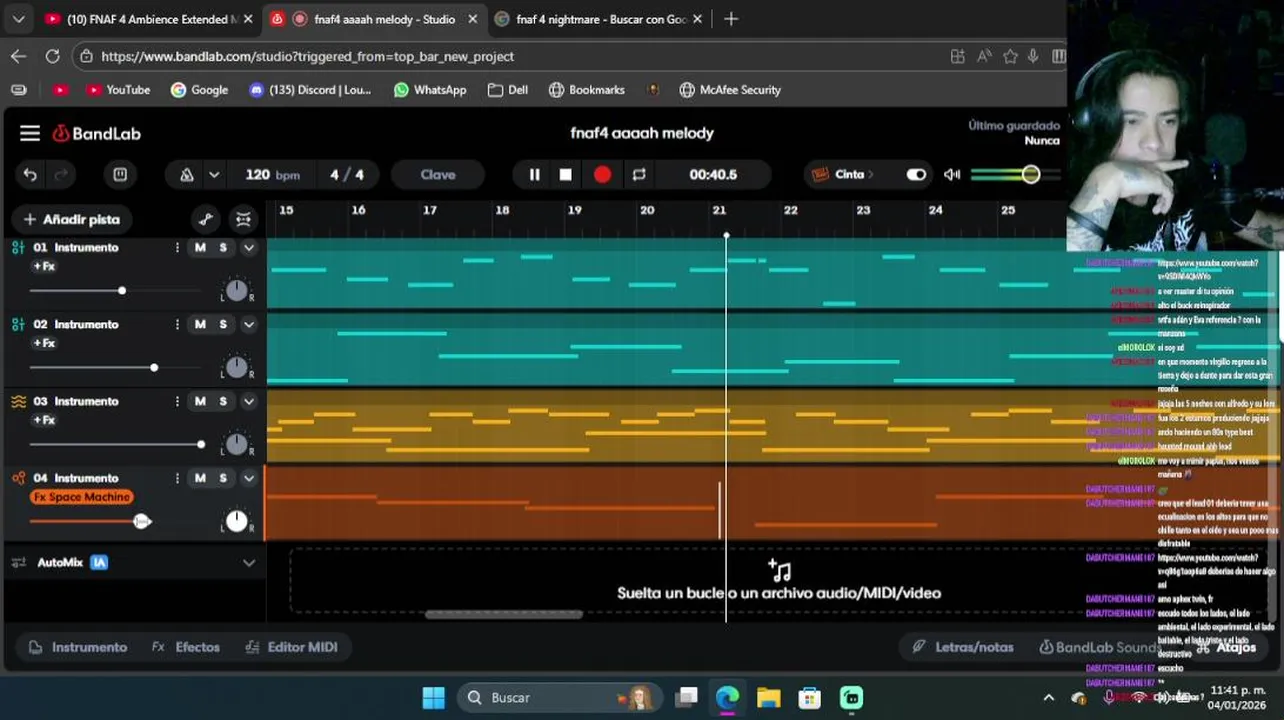Image resolution: width=1284 pixels, height=720 pixels.
Task: Select track 01 instrument icon
Action: tap(18, 247)
